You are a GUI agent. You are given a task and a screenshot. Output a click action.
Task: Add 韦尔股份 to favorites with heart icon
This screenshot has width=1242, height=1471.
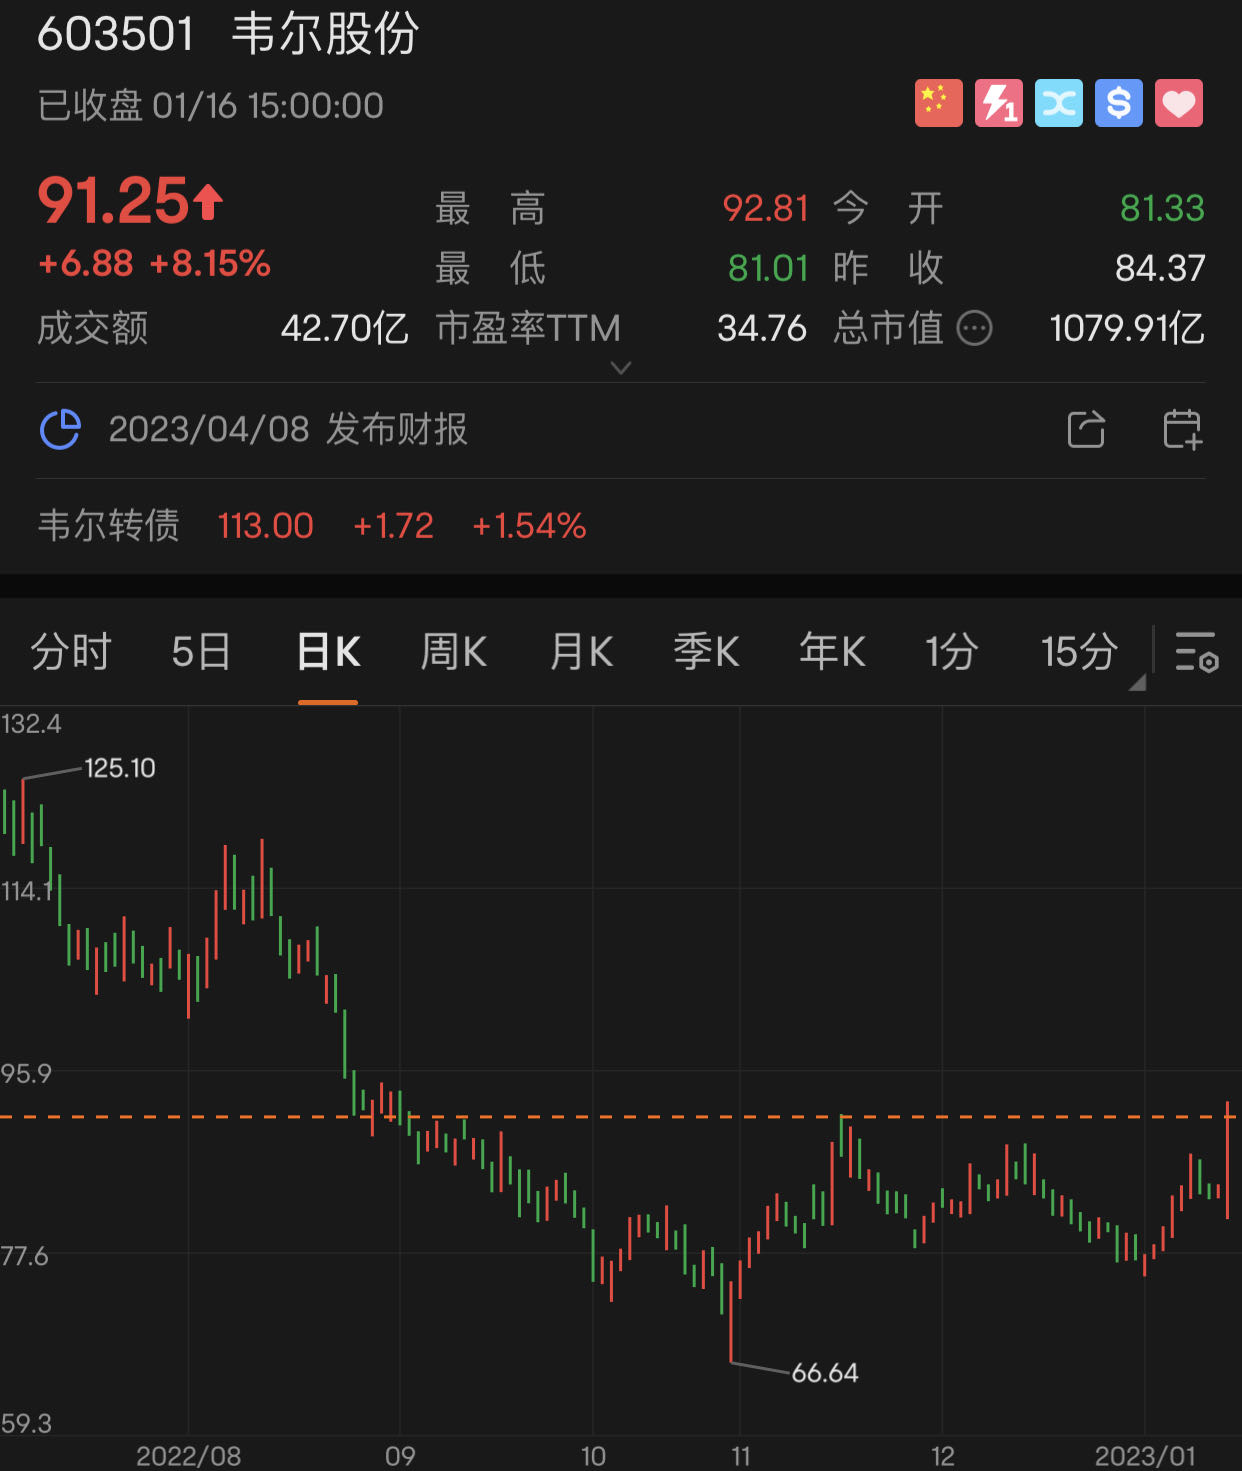(x=1179, y=102)
